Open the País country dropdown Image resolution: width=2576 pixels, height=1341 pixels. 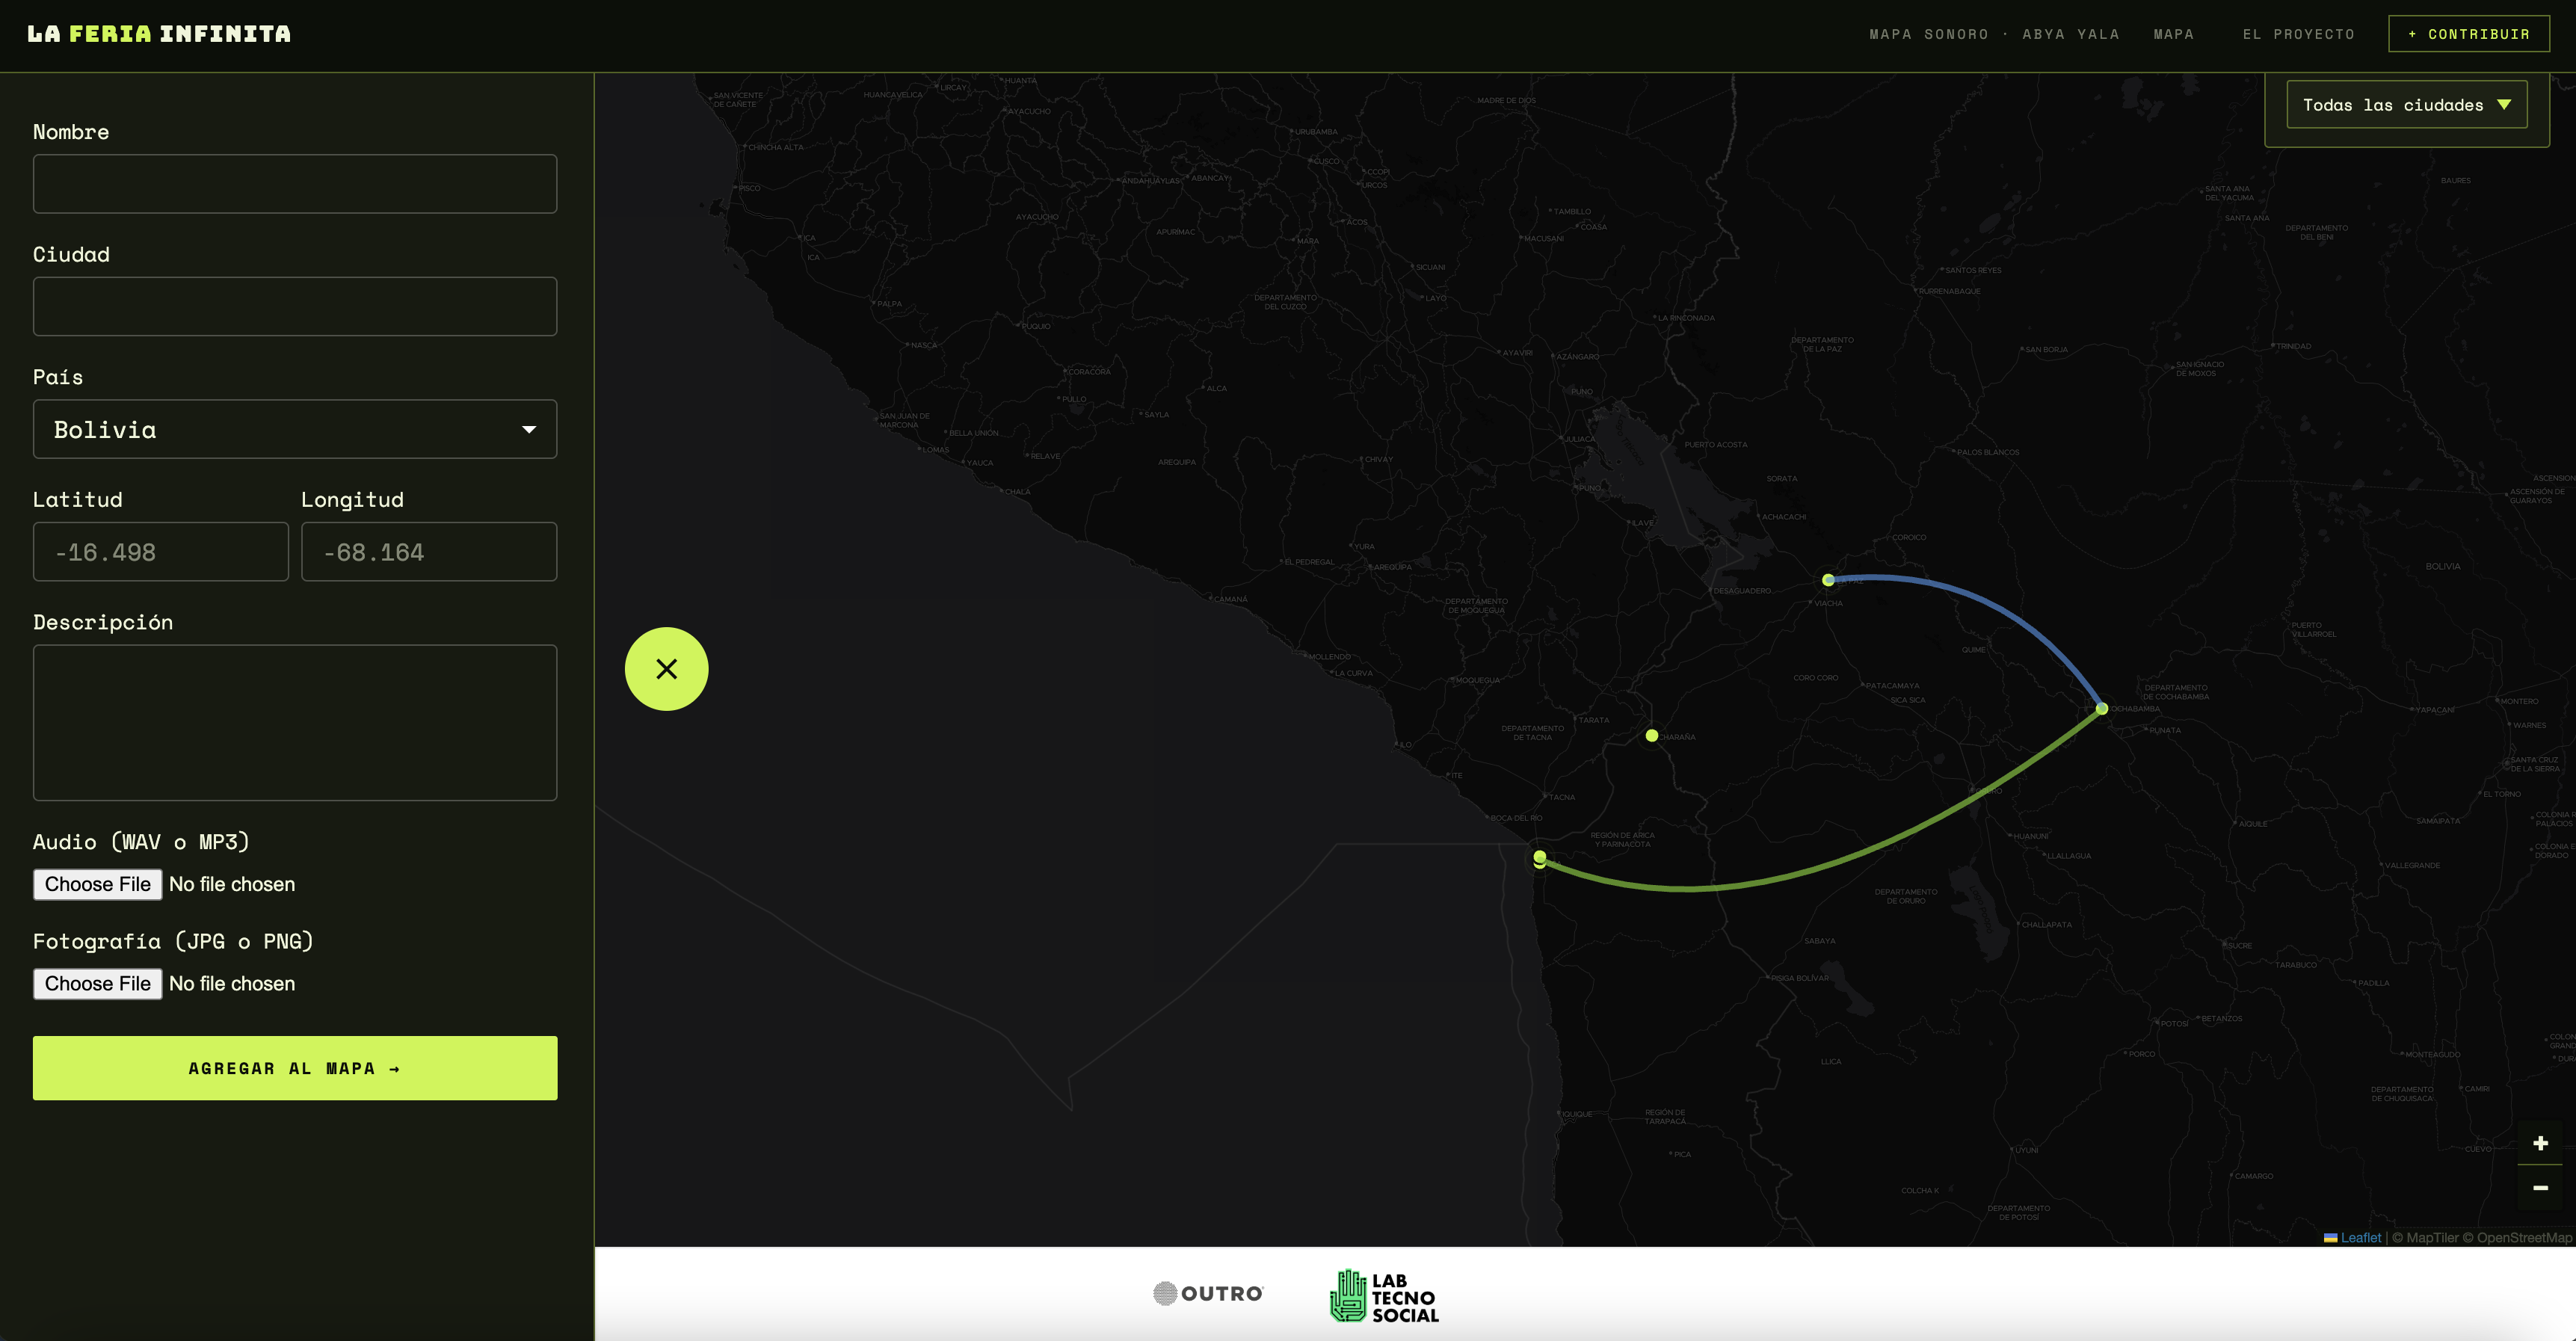295,430
